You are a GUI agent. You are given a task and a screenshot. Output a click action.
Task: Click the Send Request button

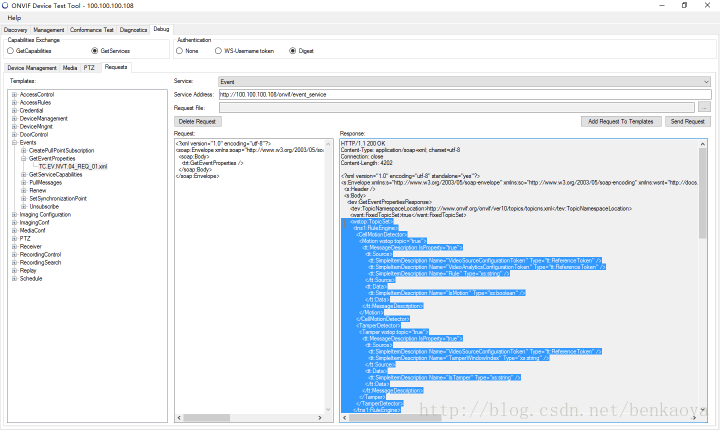[x=687, y=122]
